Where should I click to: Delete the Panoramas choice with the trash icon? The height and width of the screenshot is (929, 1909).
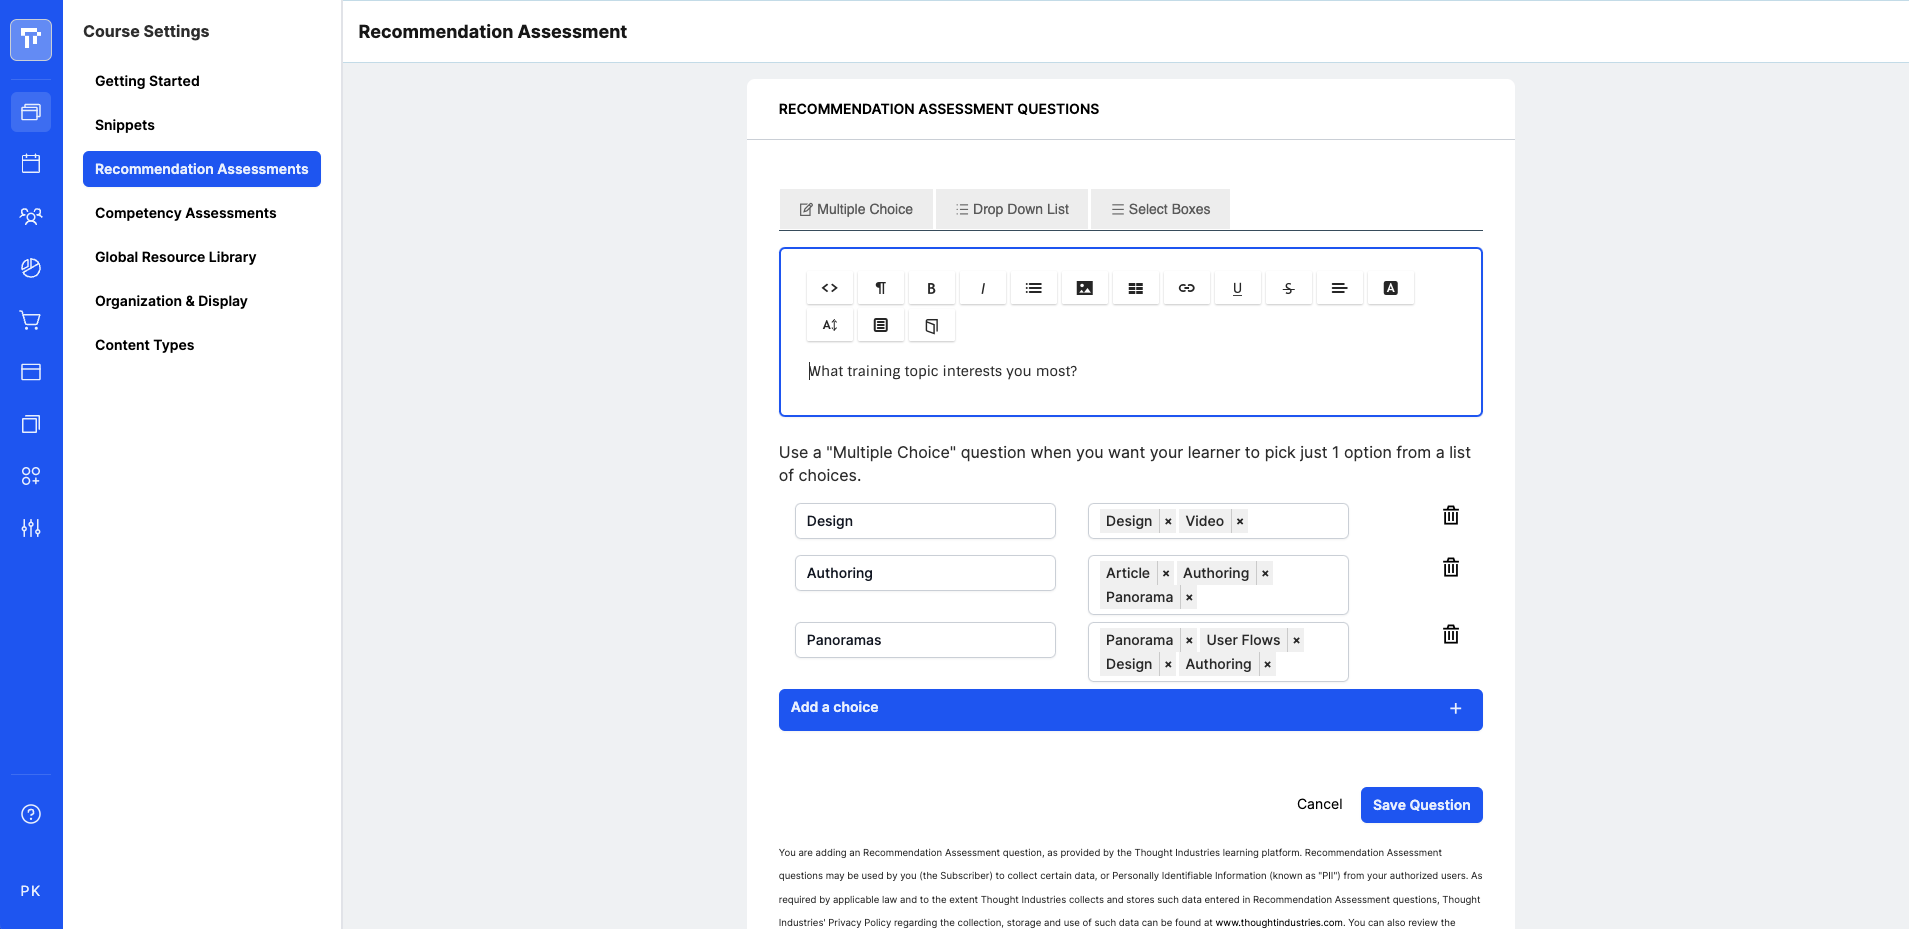coord(1451,634)
